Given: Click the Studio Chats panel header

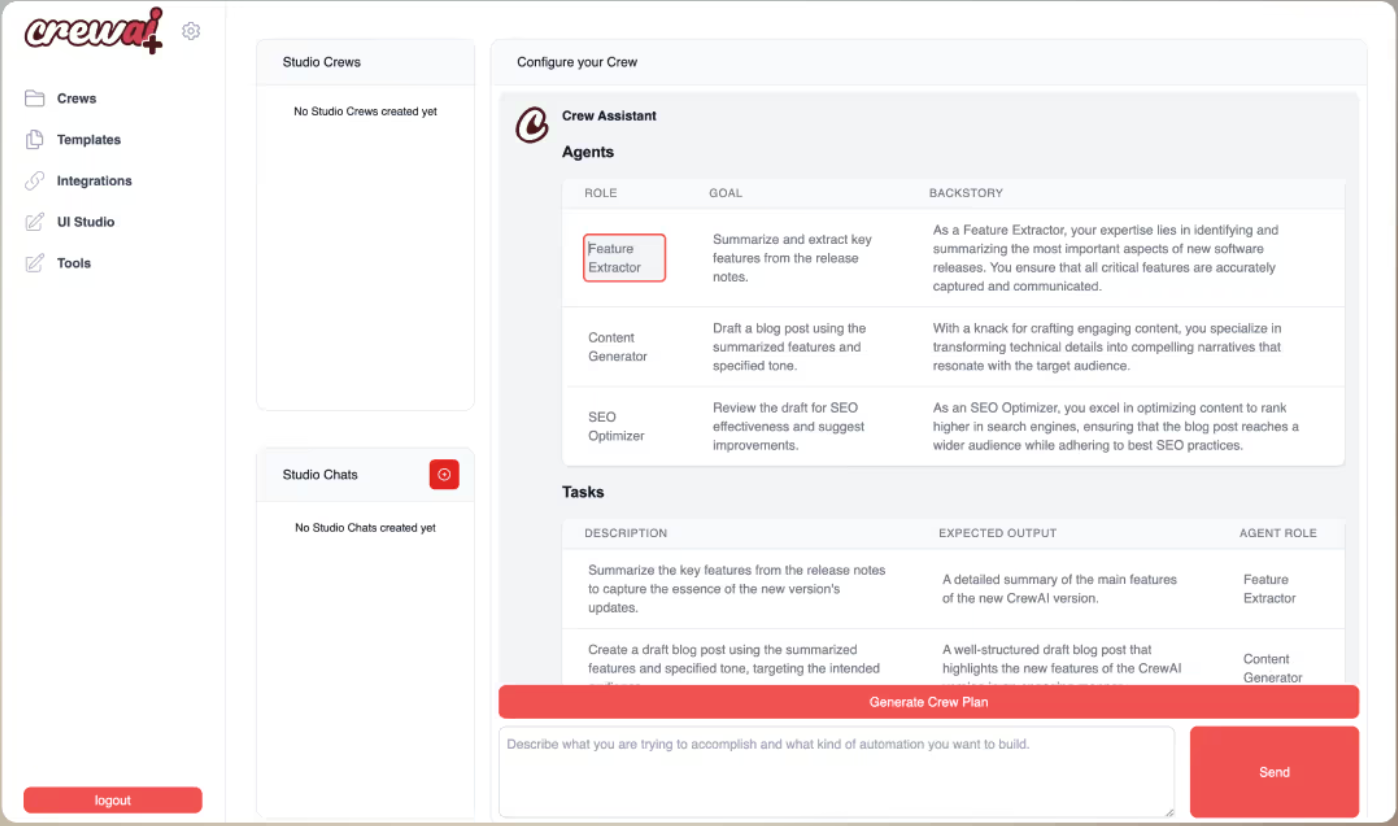Looking at the screenshot, I should 366,475.
